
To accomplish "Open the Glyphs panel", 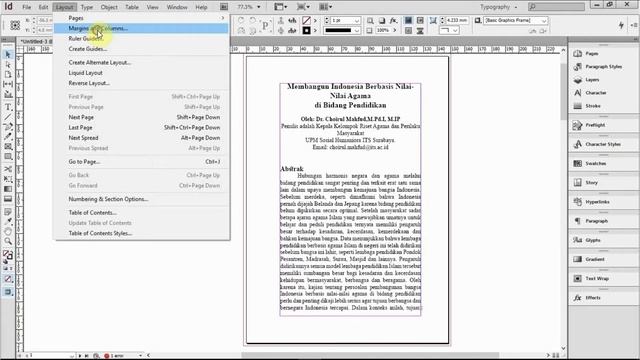I will click(587, 240).
